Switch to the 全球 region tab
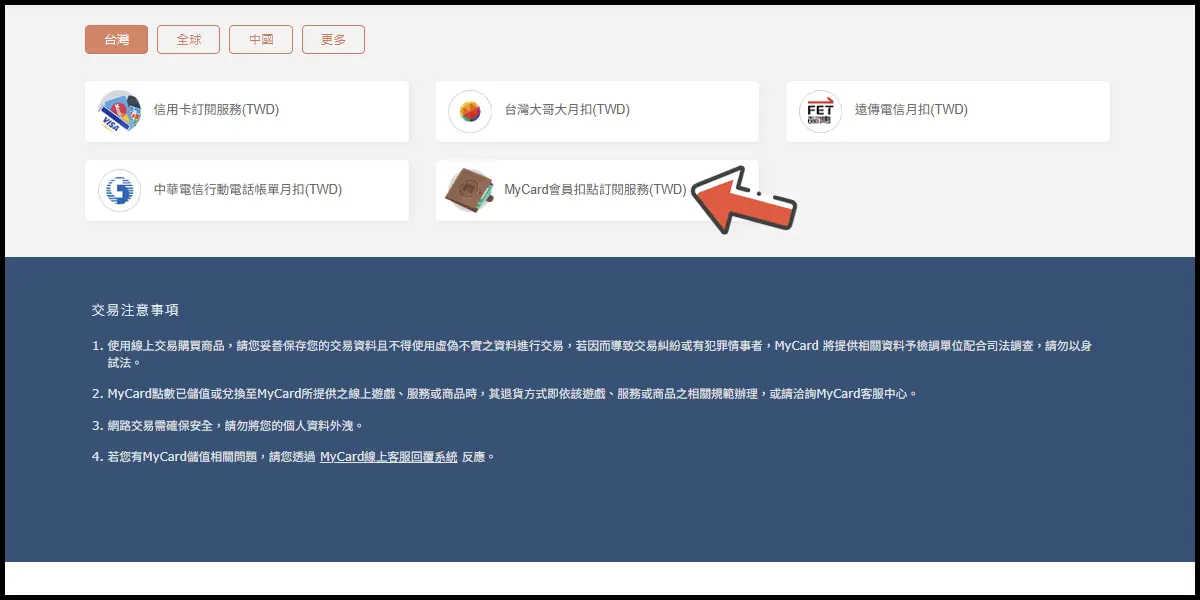The width and height of the screenshot is (1200, 600). click(188, 39)
